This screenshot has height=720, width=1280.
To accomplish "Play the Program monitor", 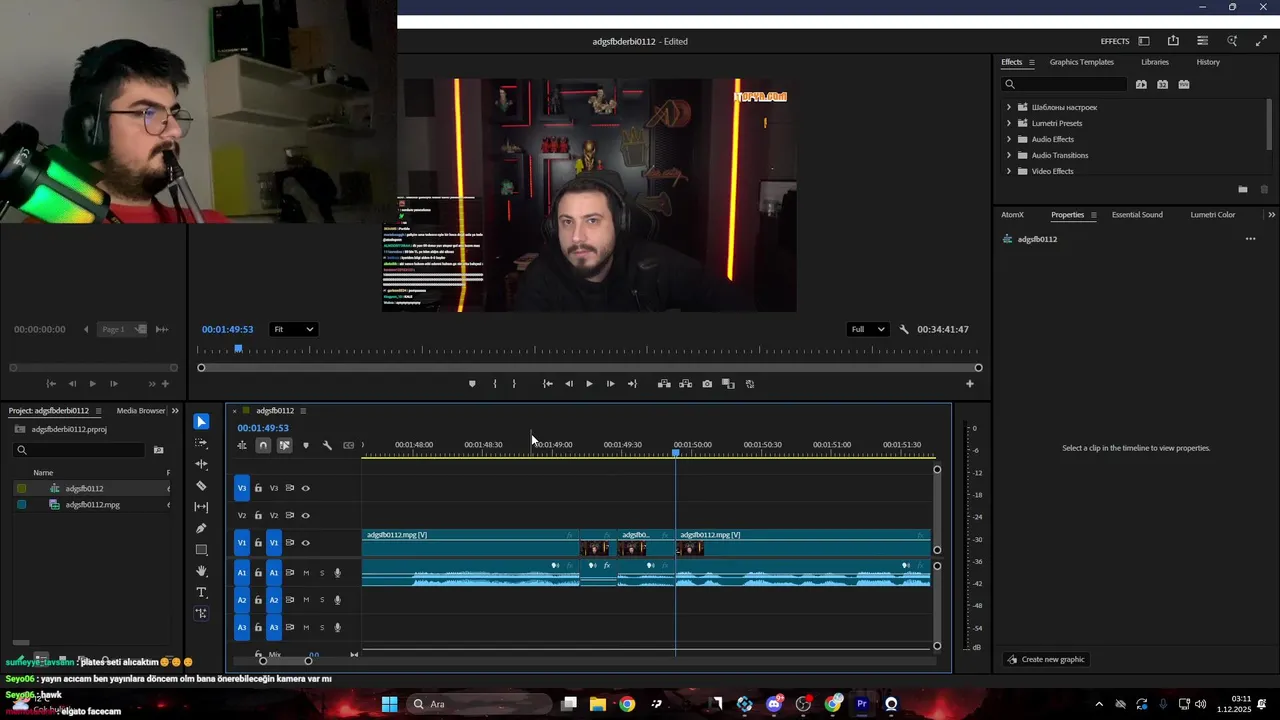I will [x=589, y=384].
